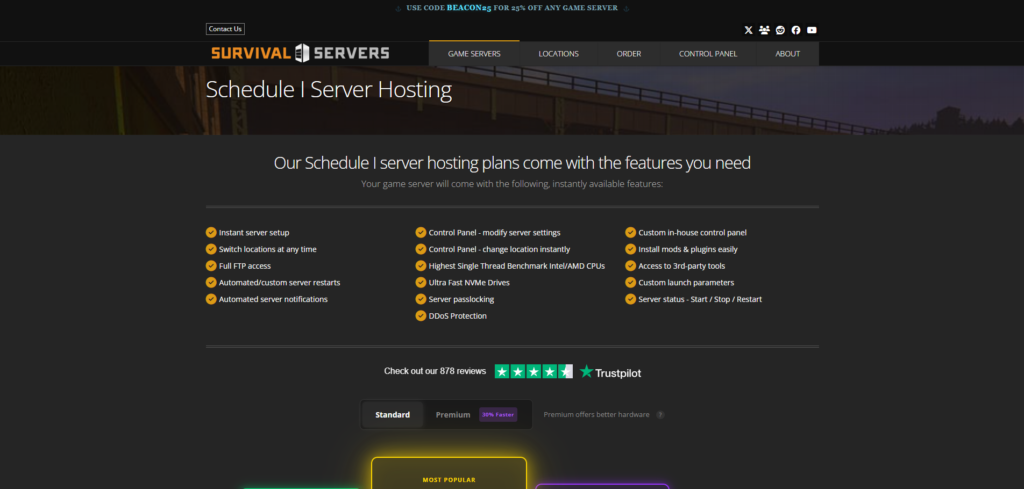This screenshot has width=1024, height=489.
Task: Click 'Control Panel - modify server settings' text
Action: [x=494, y=232]
